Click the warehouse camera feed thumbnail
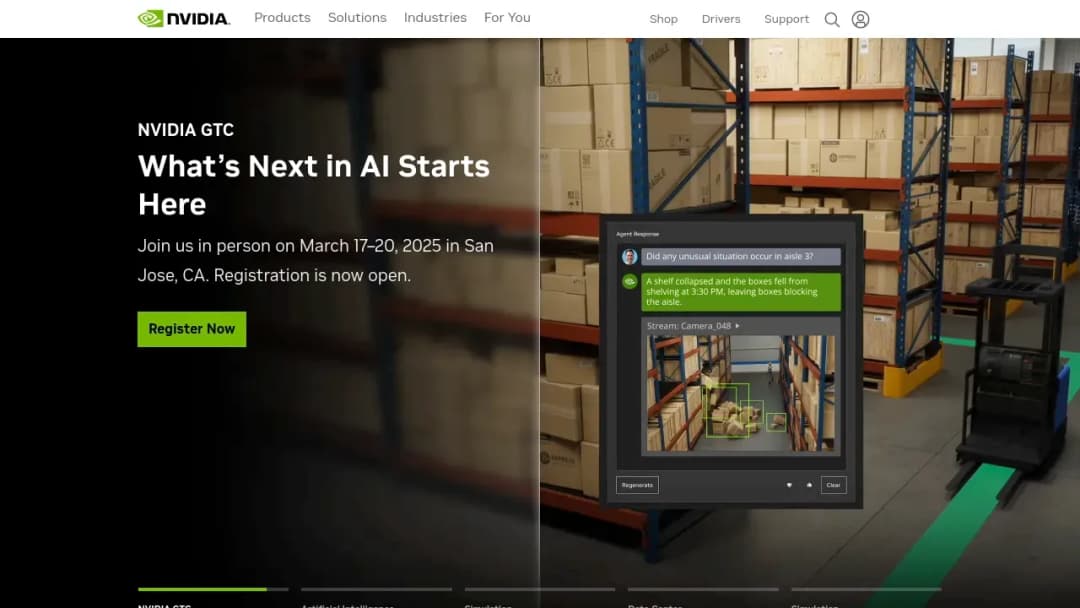Image resolution: width=1080 pixels, height=608 pixels. (x=740, y=394)
